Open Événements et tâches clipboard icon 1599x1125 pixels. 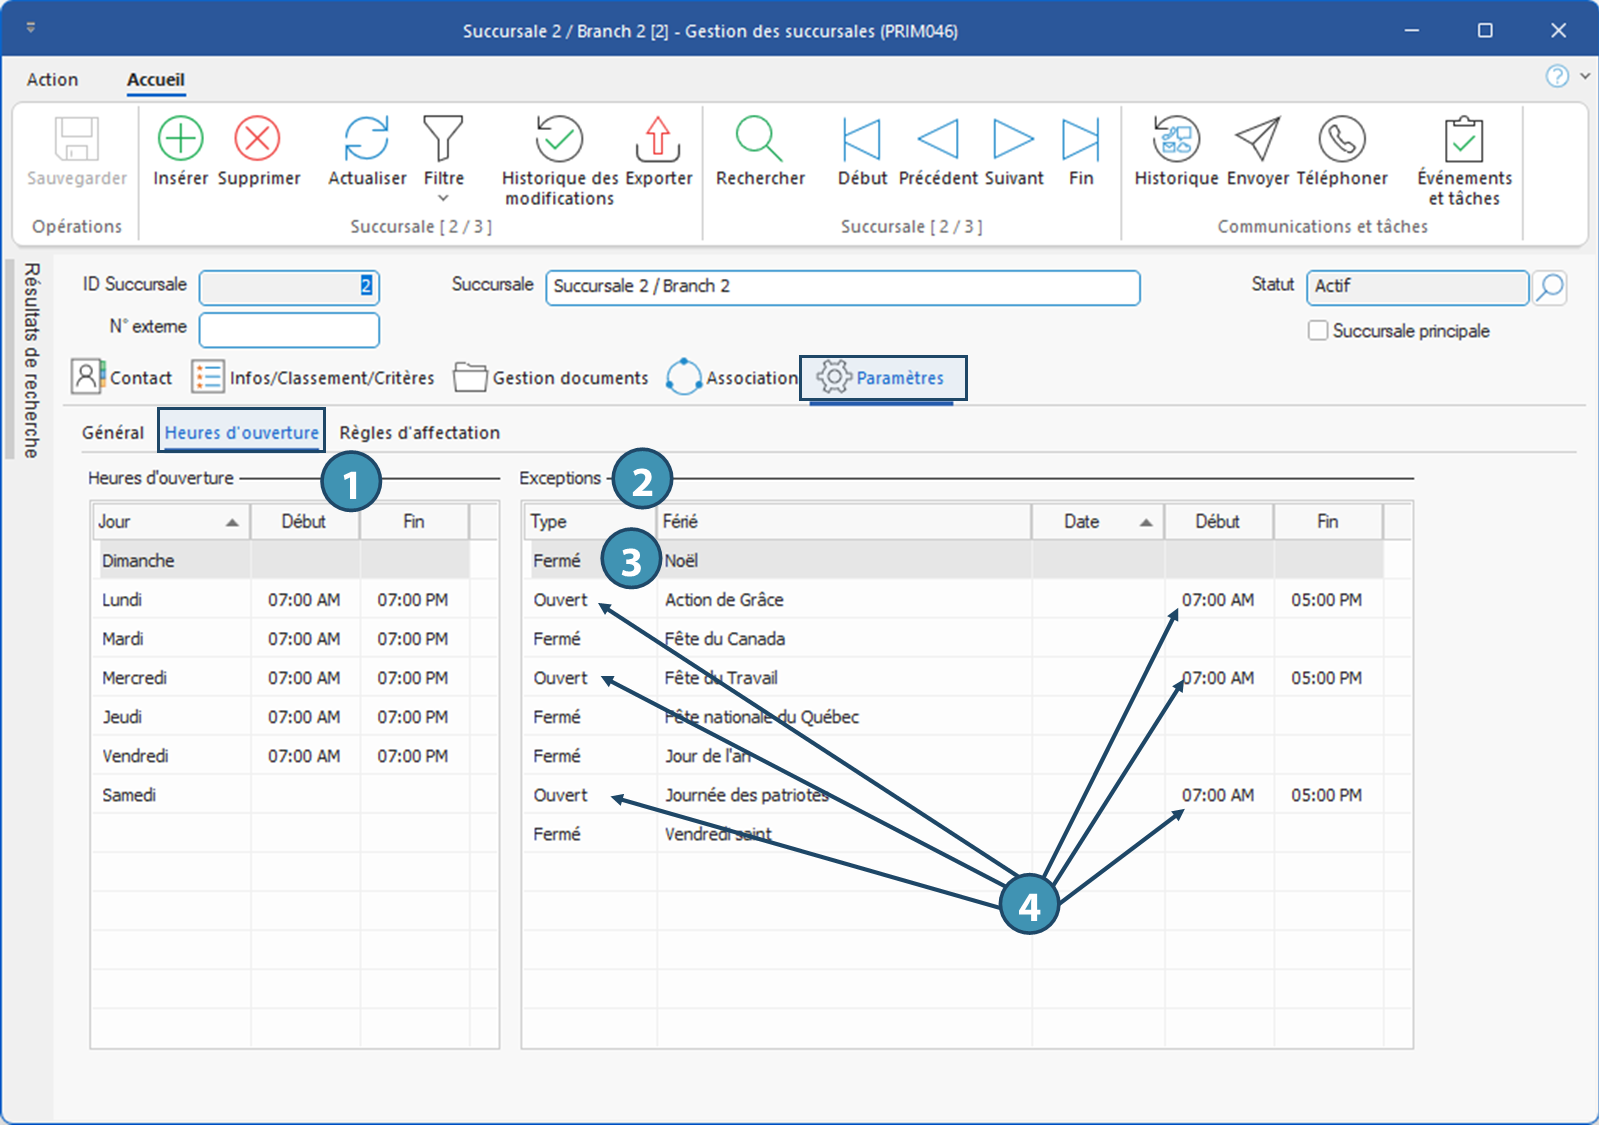click(1464, 139)
